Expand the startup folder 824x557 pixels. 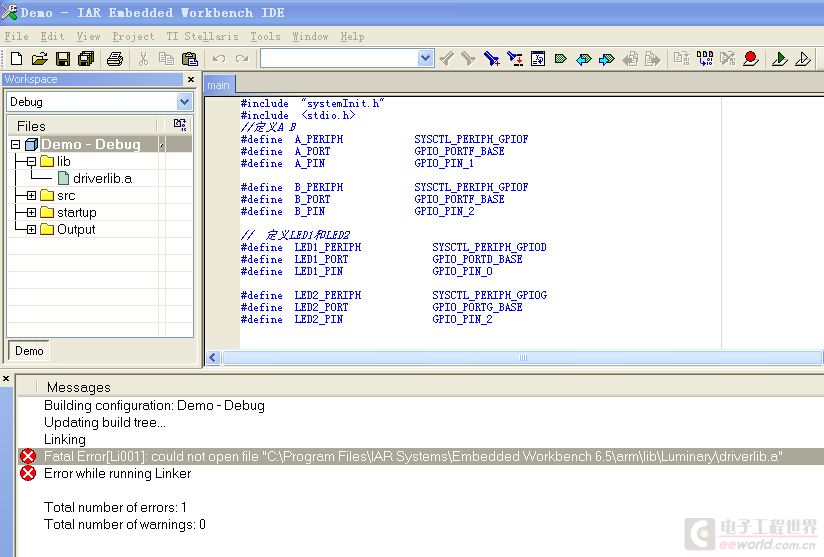click(x=31, y=212)
